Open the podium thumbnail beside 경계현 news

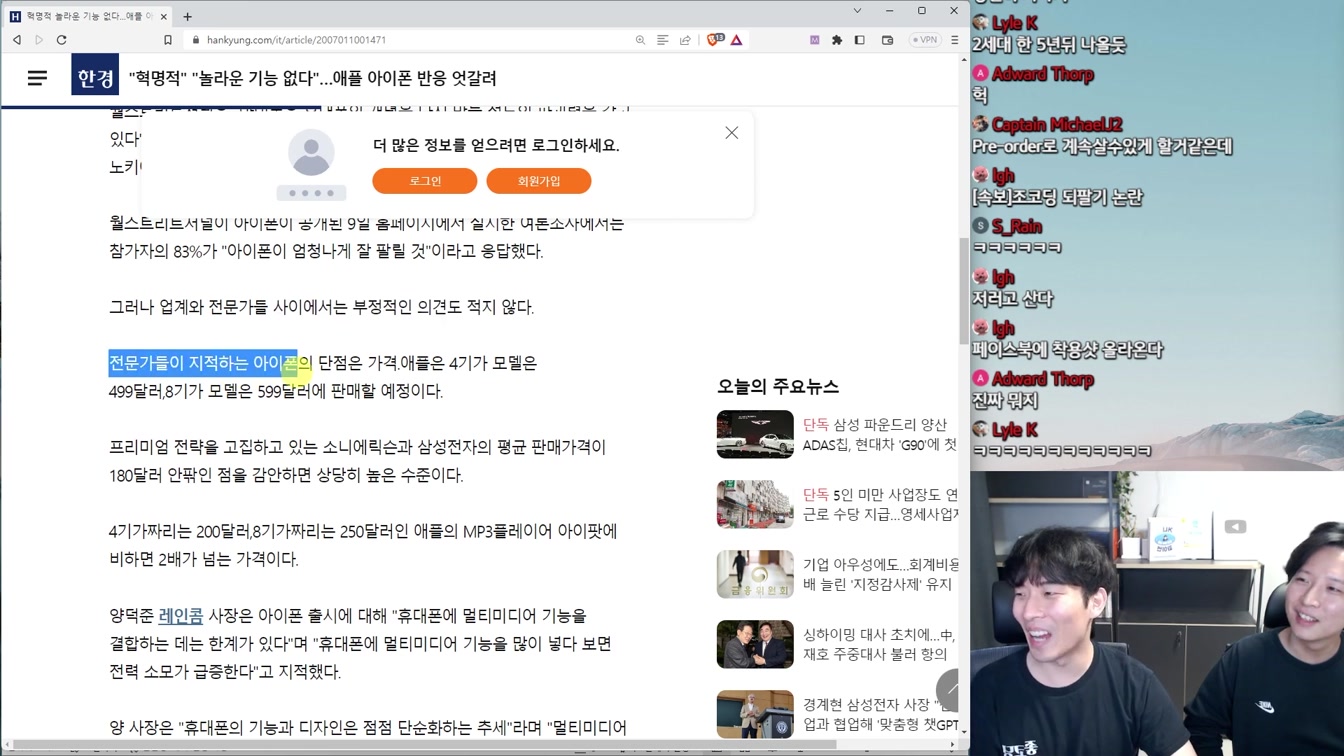tap(755, 714)
